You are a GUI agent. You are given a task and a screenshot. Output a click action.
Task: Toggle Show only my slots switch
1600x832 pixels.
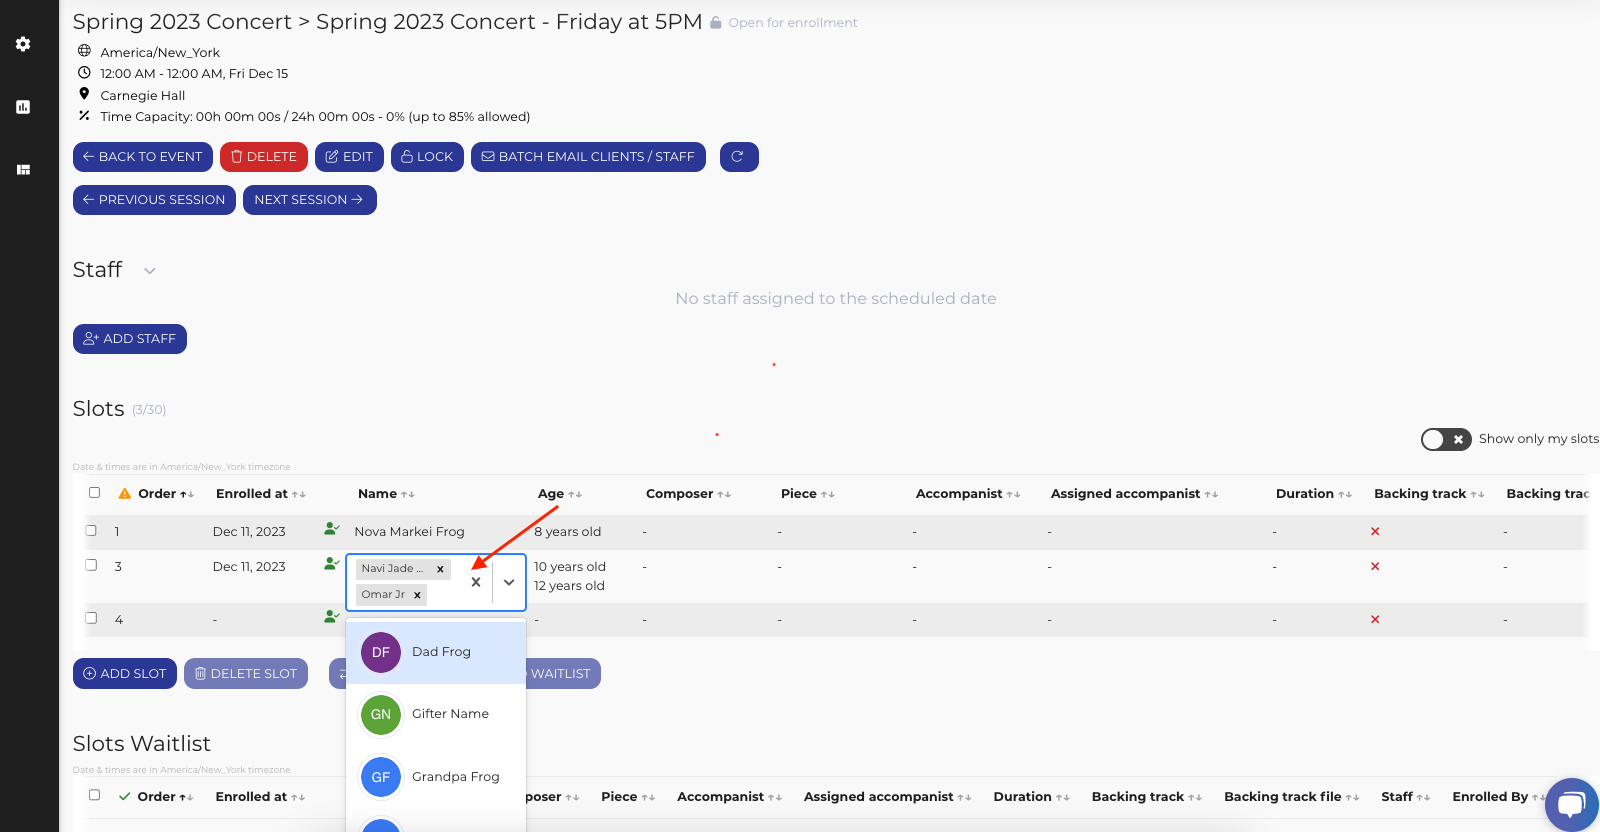pos(1445,439)
